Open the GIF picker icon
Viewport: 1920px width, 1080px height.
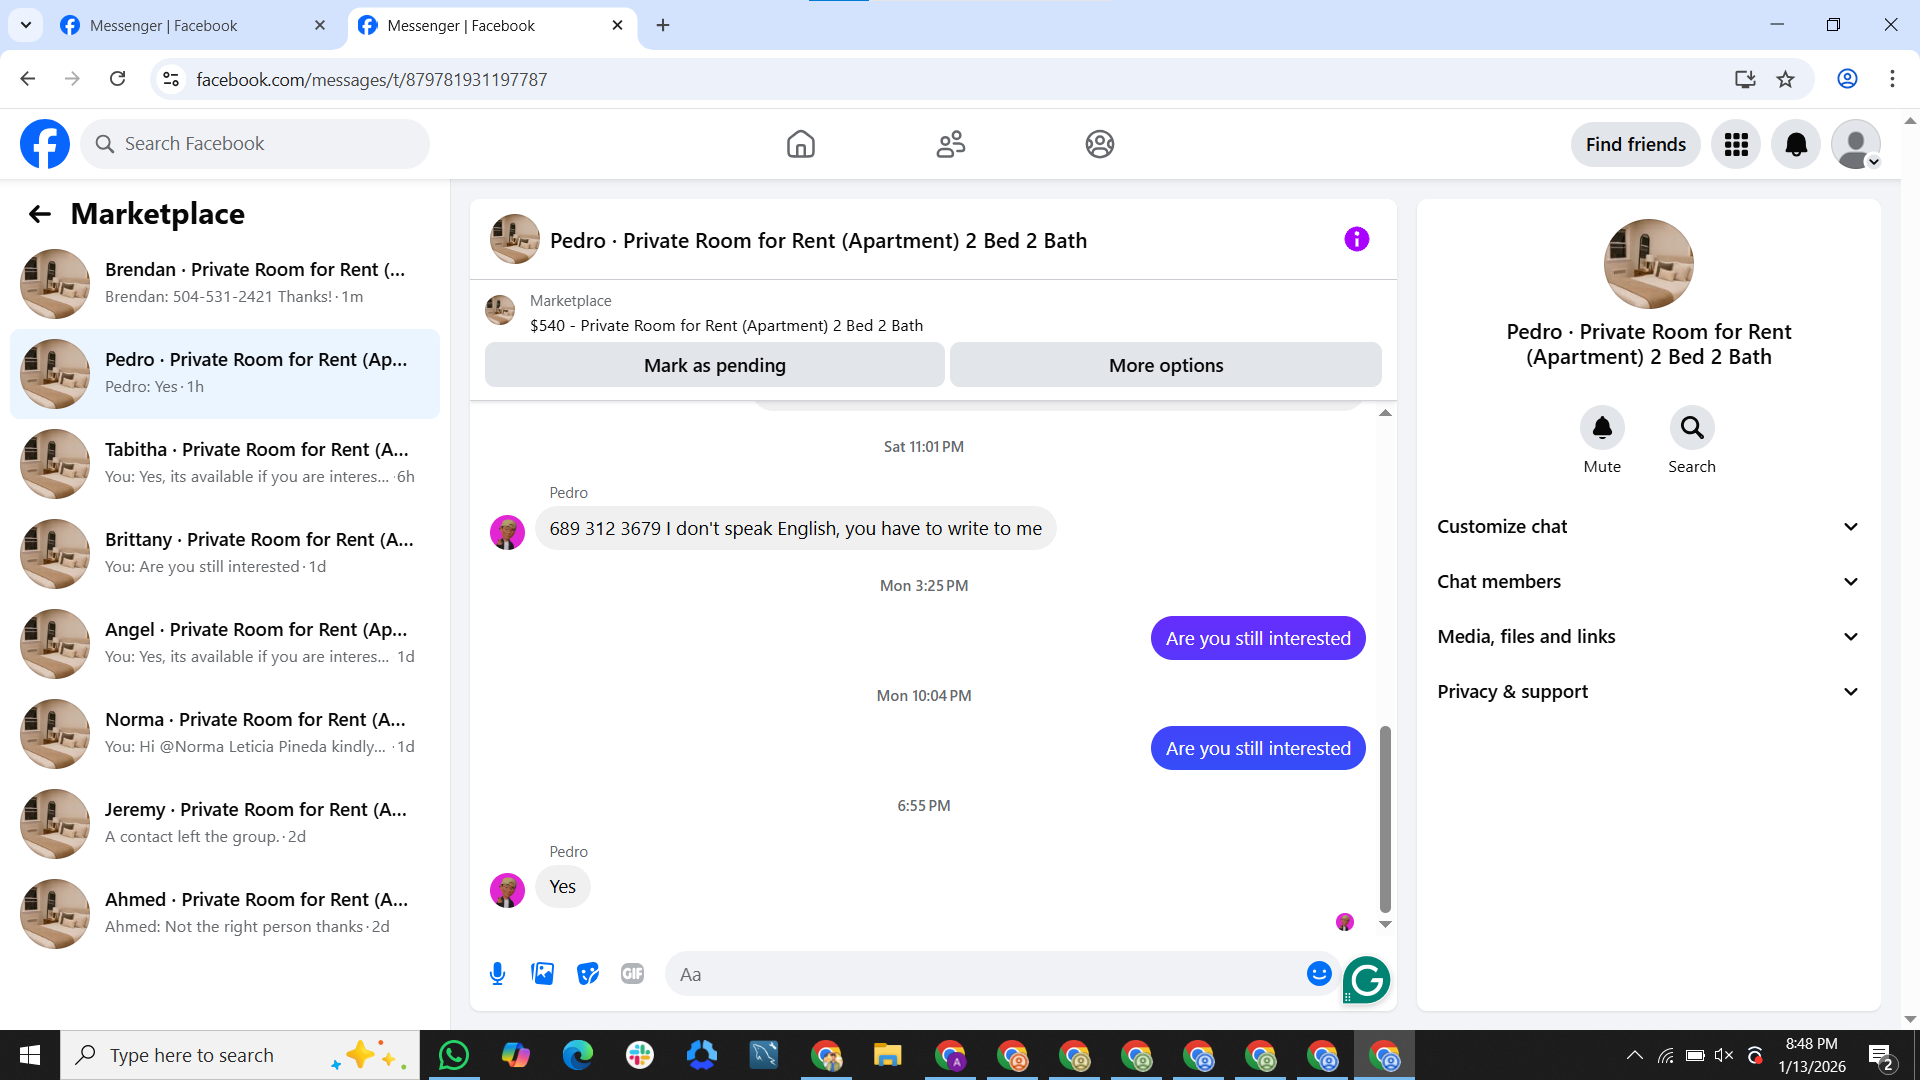(632, 974)
